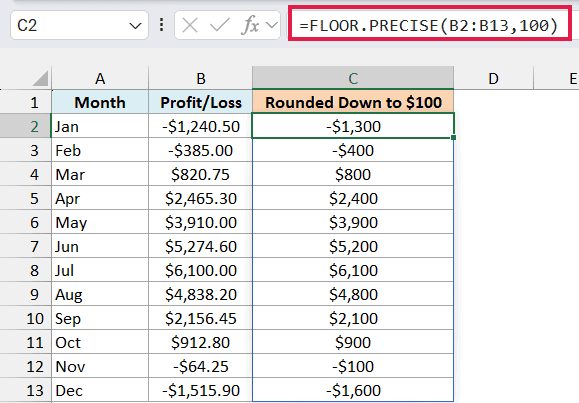This screenshot has width=579, height=403.
Task: Select column C header
Action: click(353, 78)
